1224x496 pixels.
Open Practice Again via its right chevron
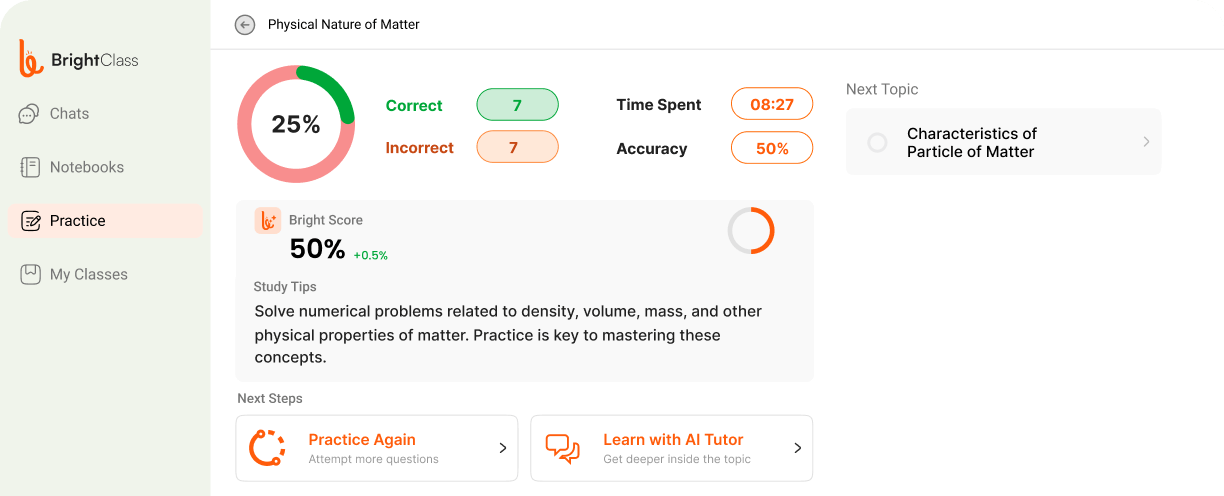(503, 448)
